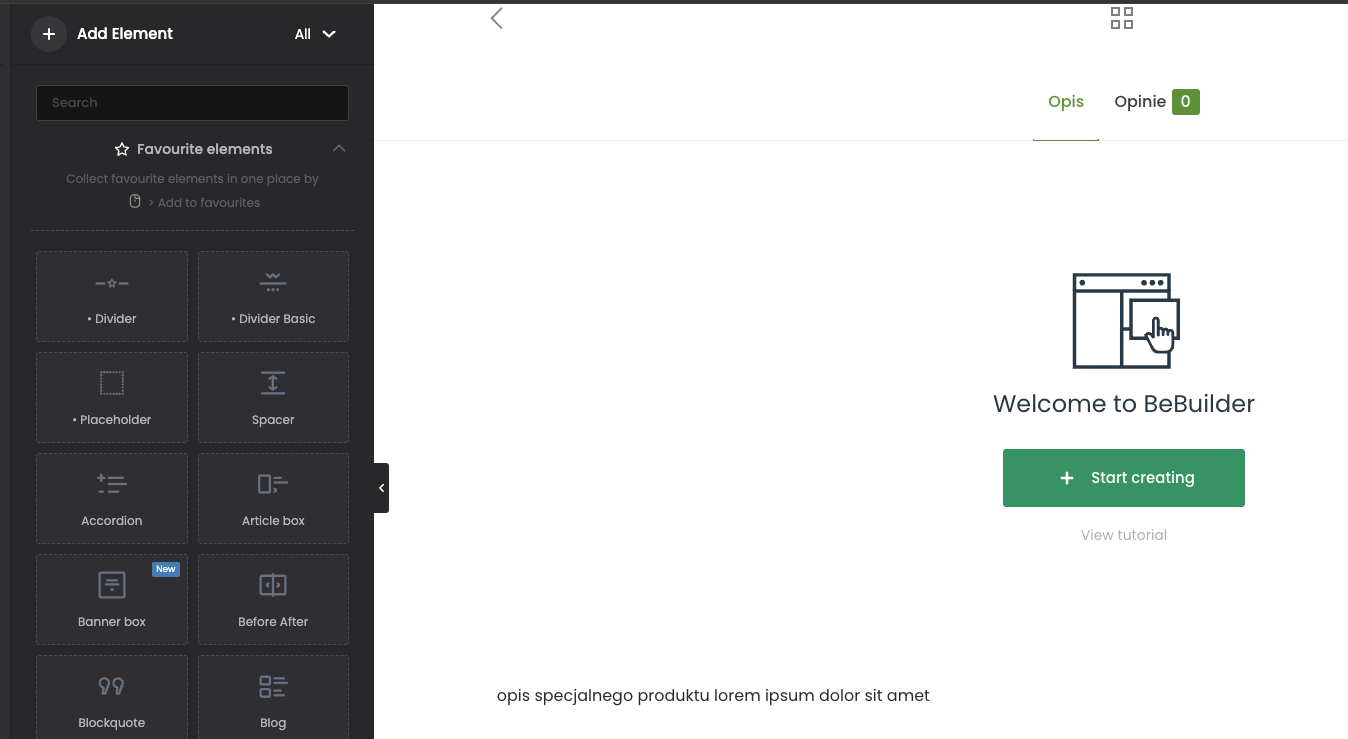
Task: Go back with the left chevron
Action: coord(496,18)
